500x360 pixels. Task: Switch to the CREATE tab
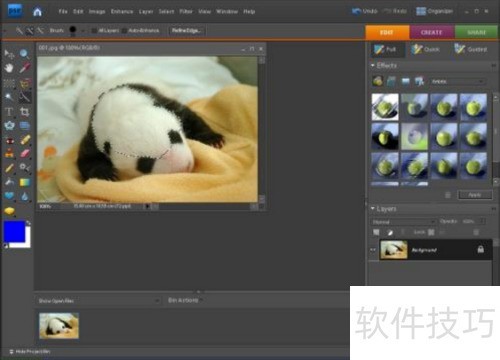click(431, 32)
